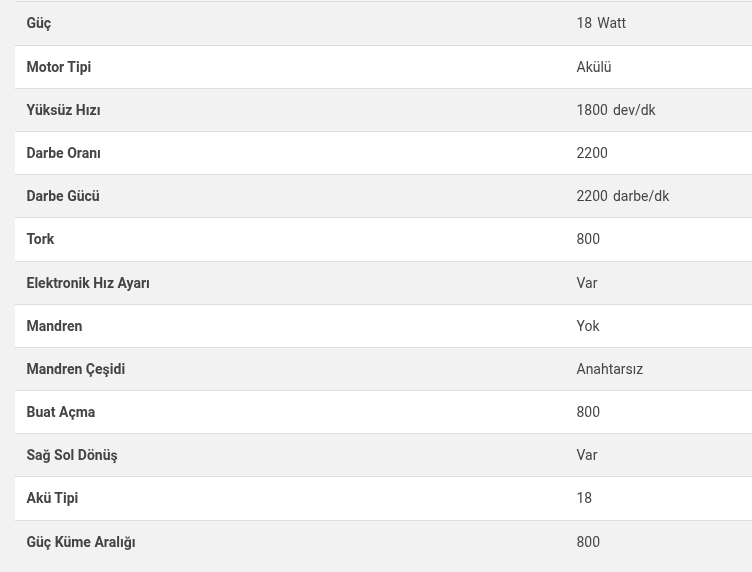This screenshot has width=752, height=572.
Task: Select the Yok value for Mandren
Action: (x=587, y=326)
